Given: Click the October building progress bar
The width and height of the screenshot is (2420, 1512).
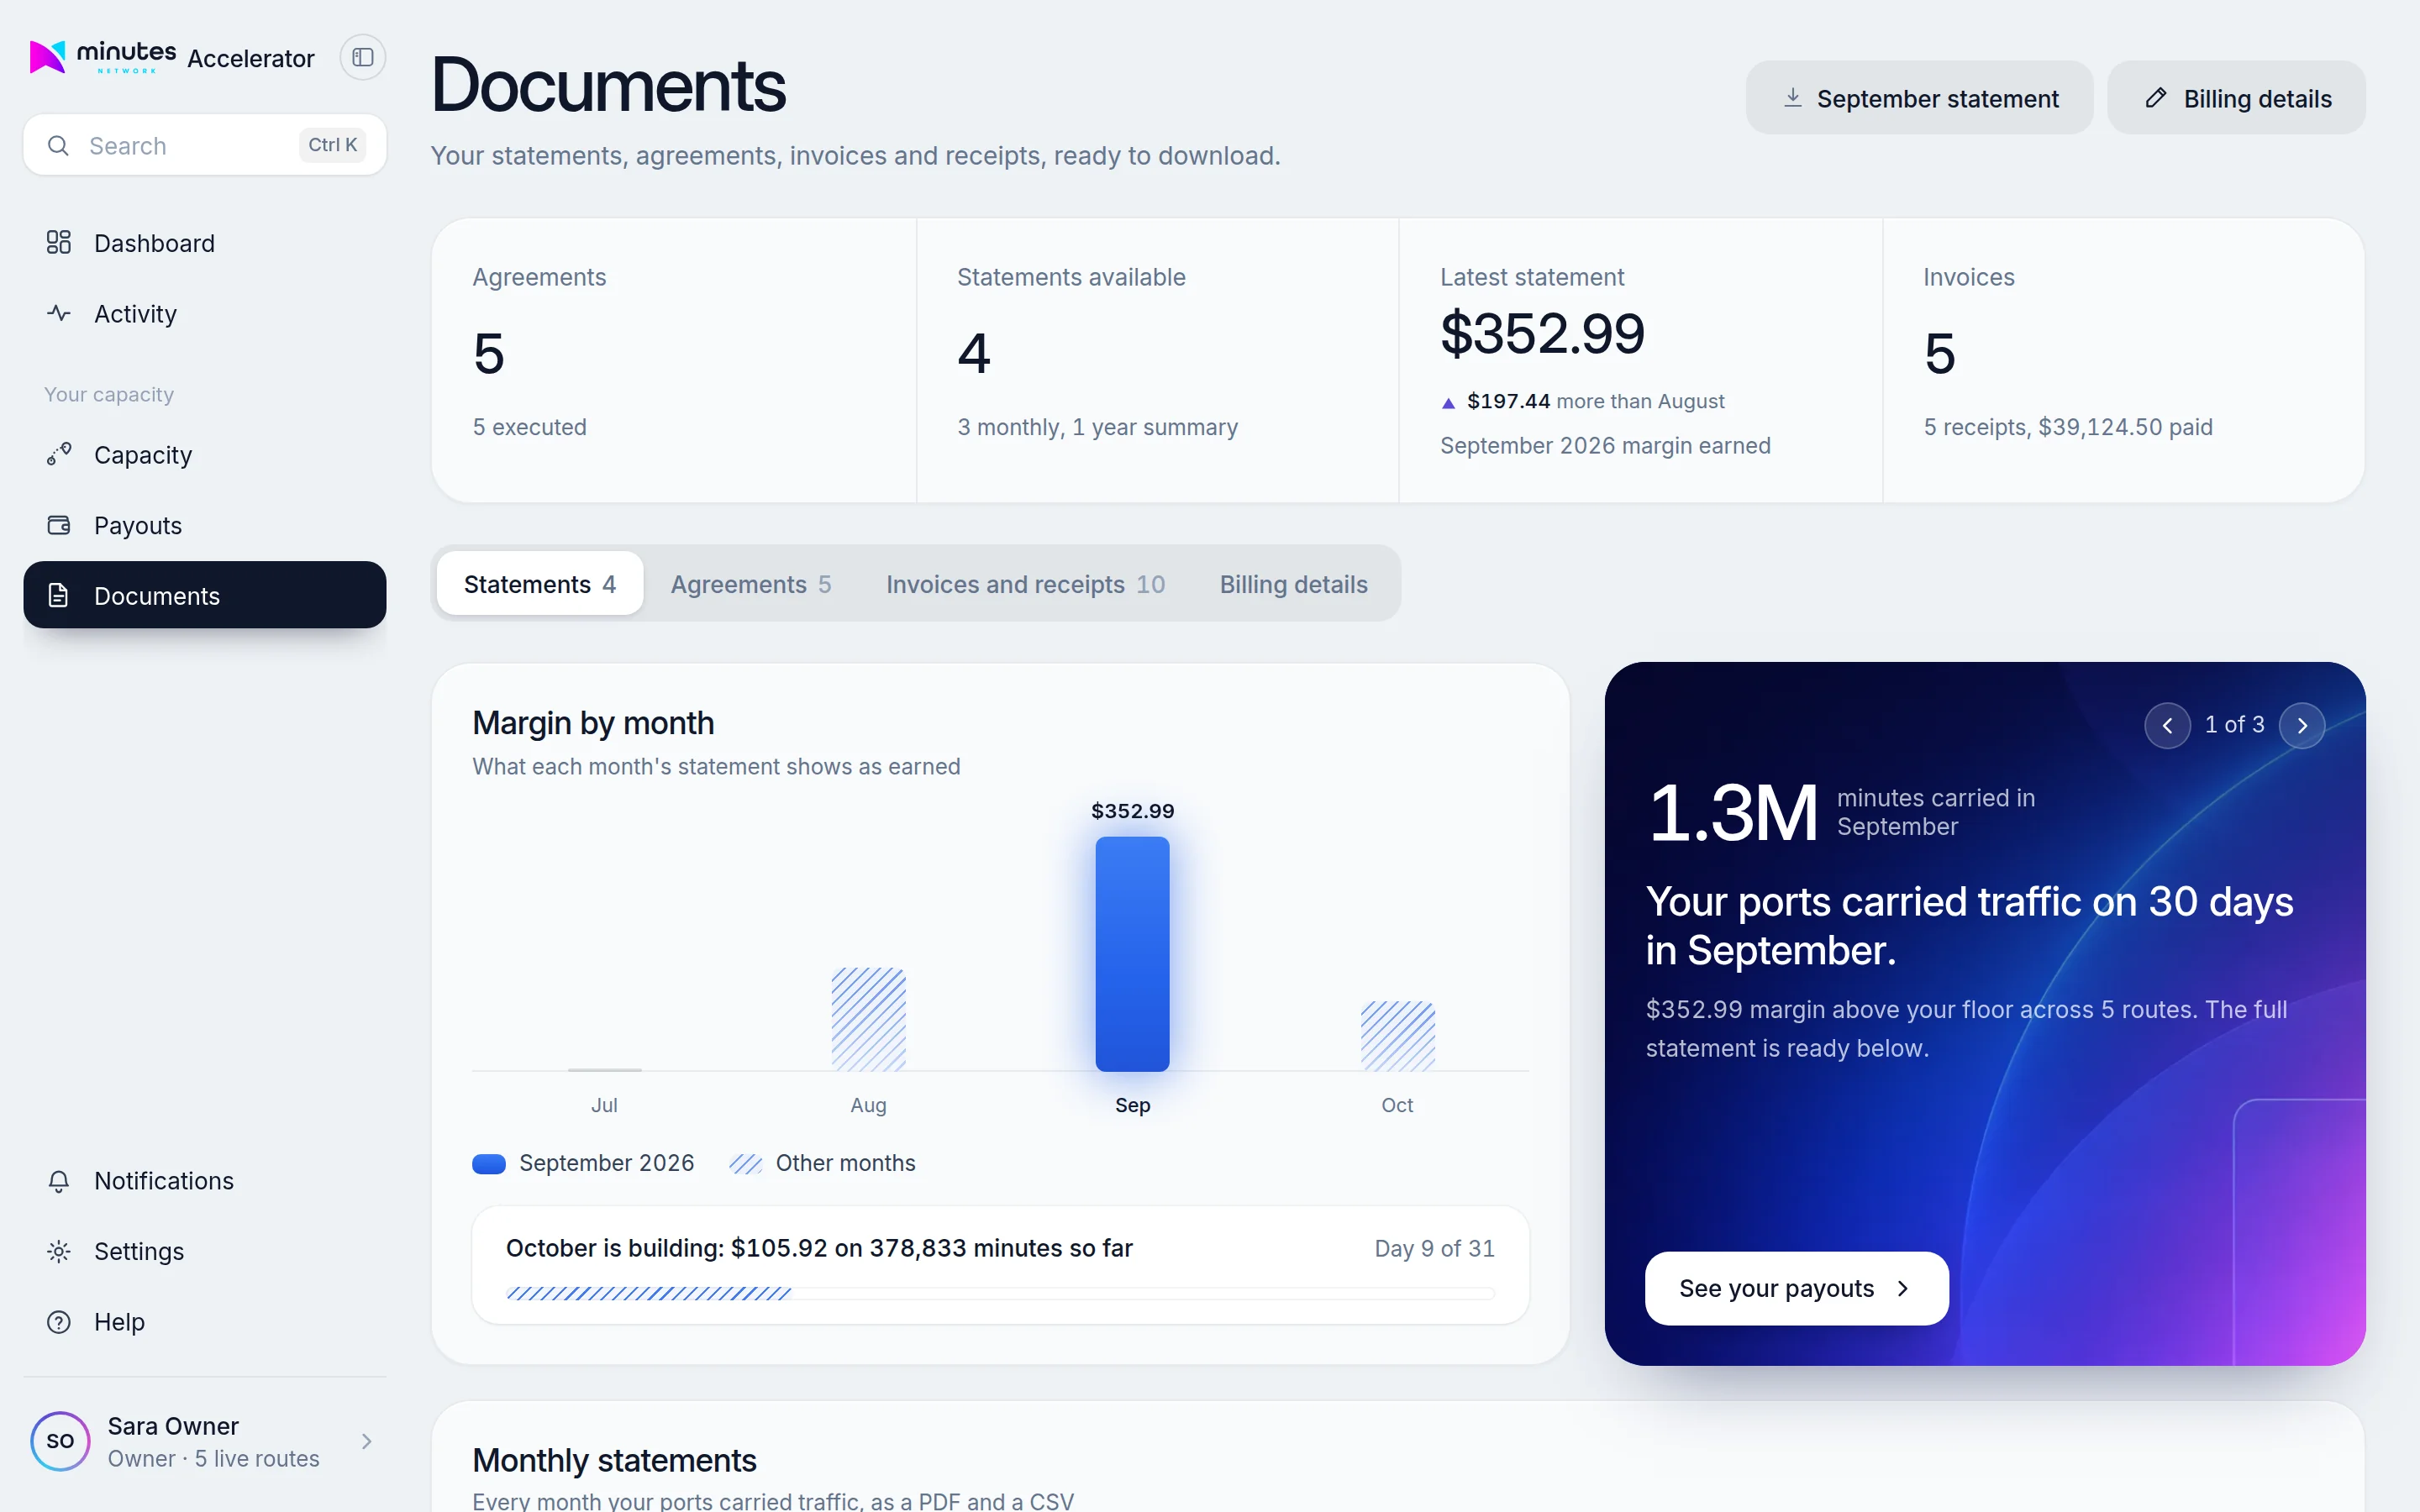Looking at the screenshot, I should [1000, 1293].
